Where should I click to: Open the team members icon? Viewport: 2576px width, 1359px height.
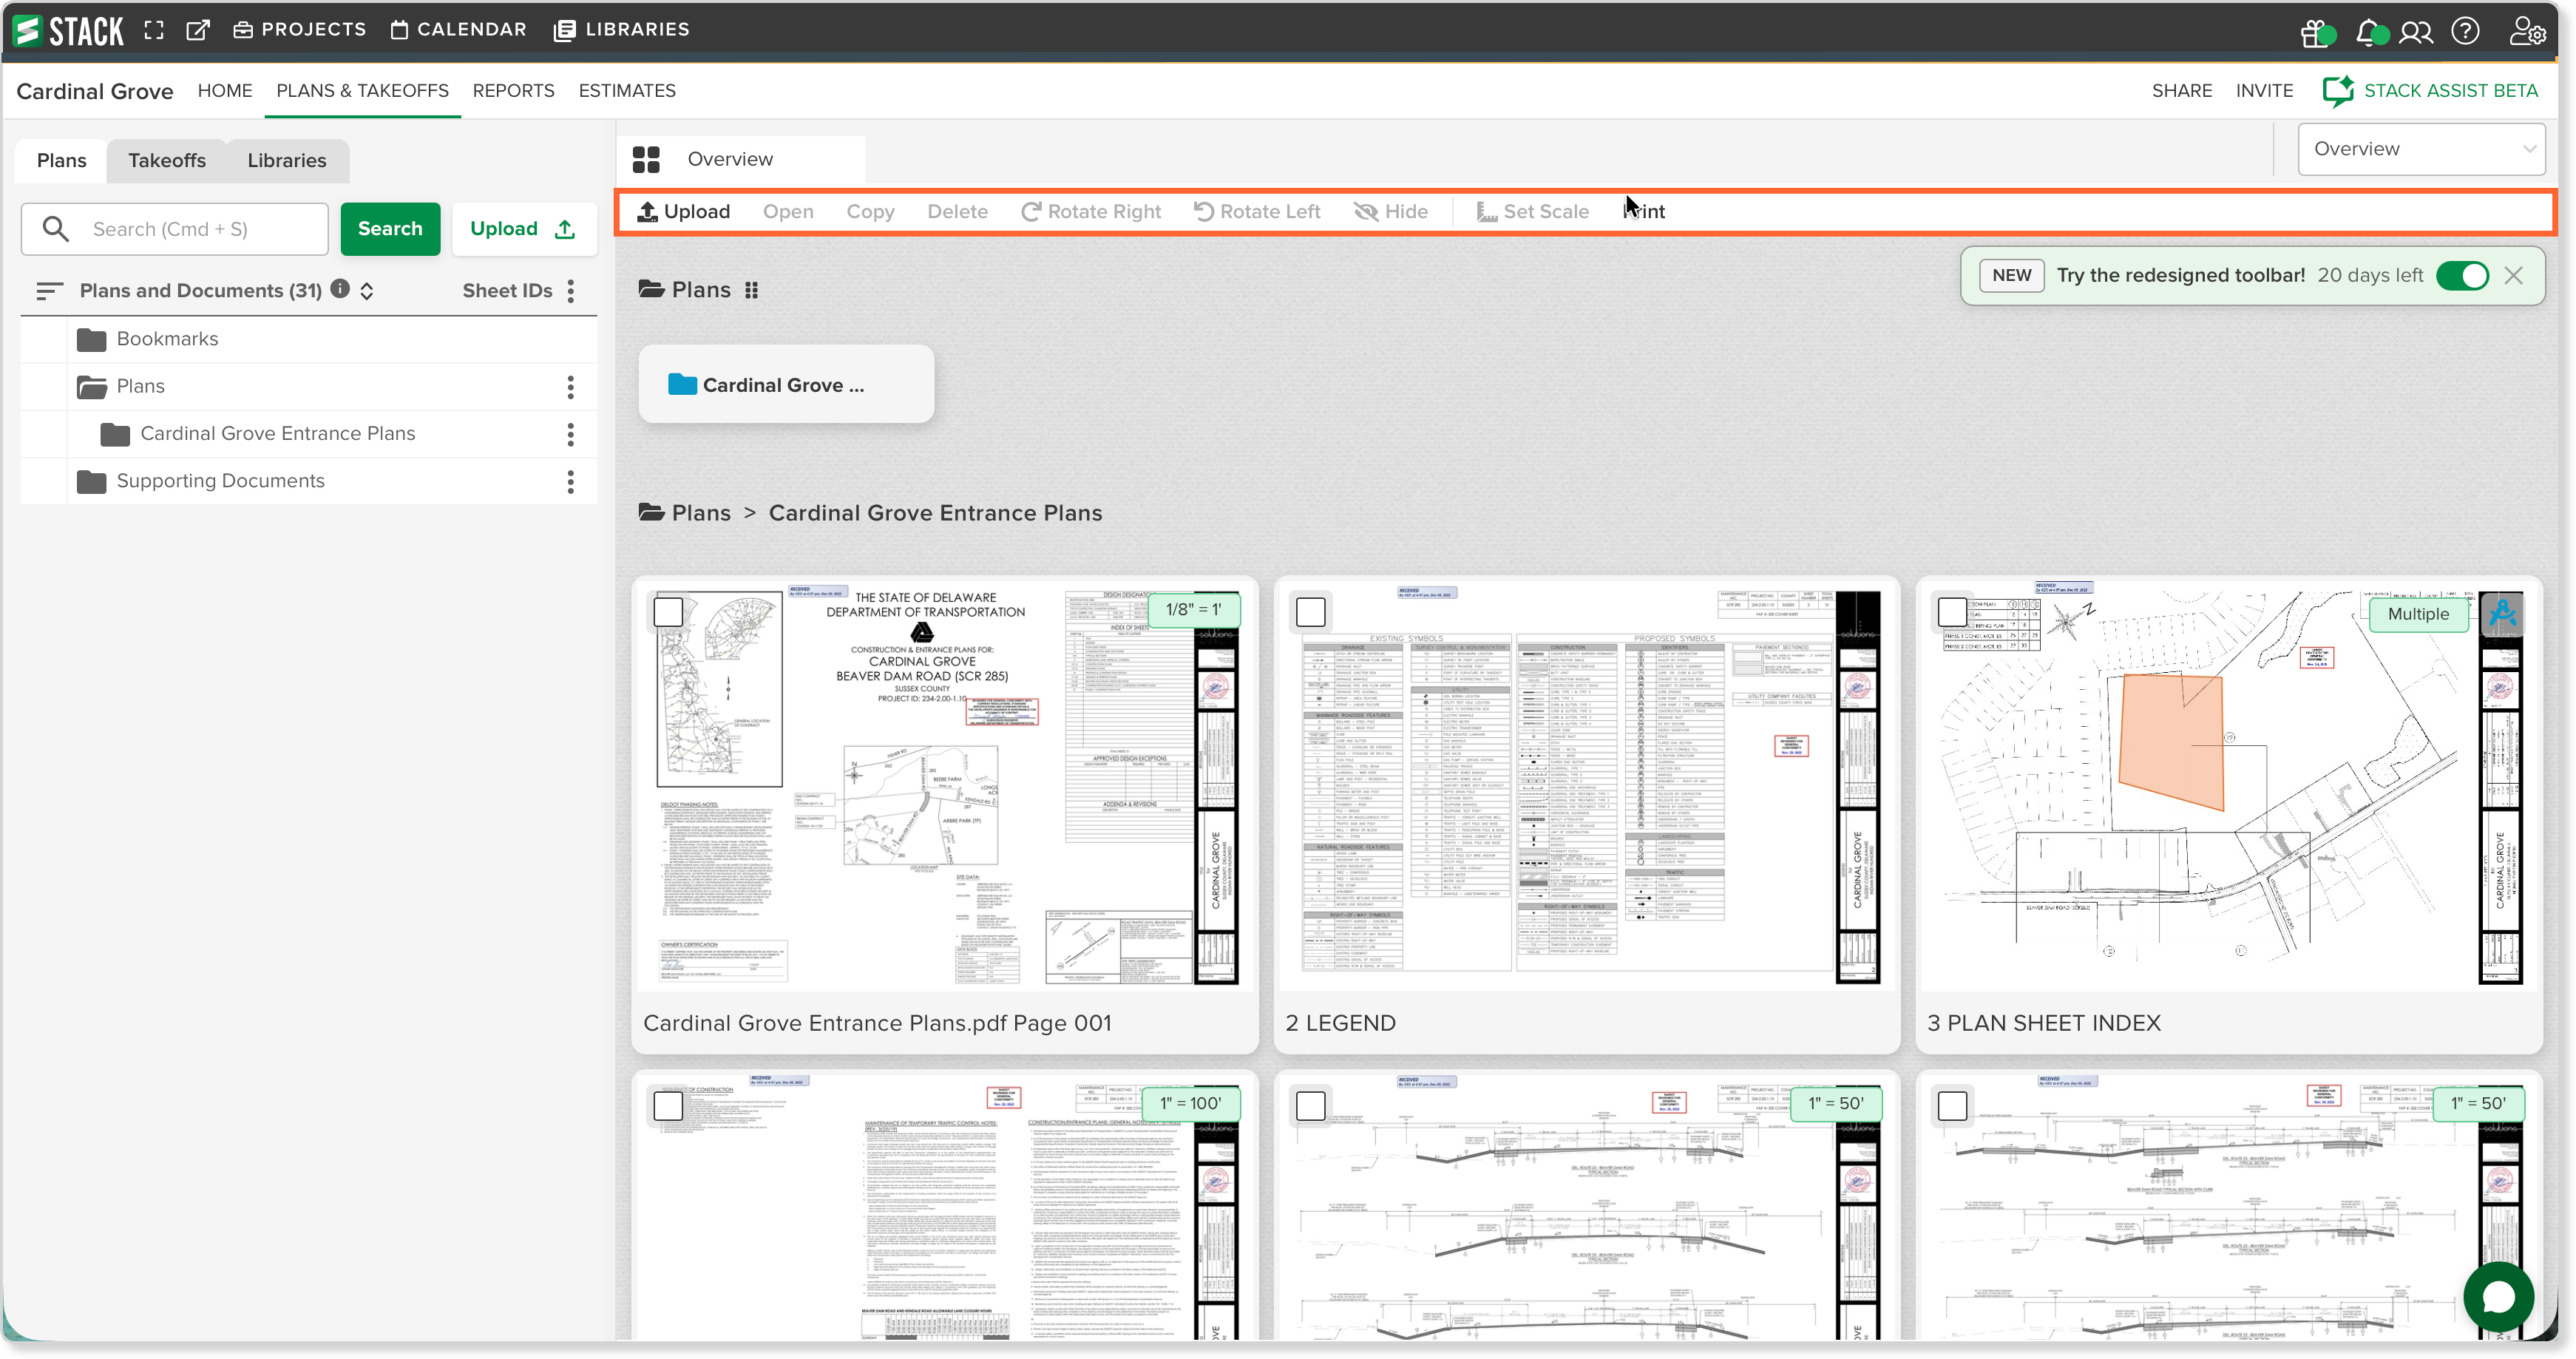2415,32
